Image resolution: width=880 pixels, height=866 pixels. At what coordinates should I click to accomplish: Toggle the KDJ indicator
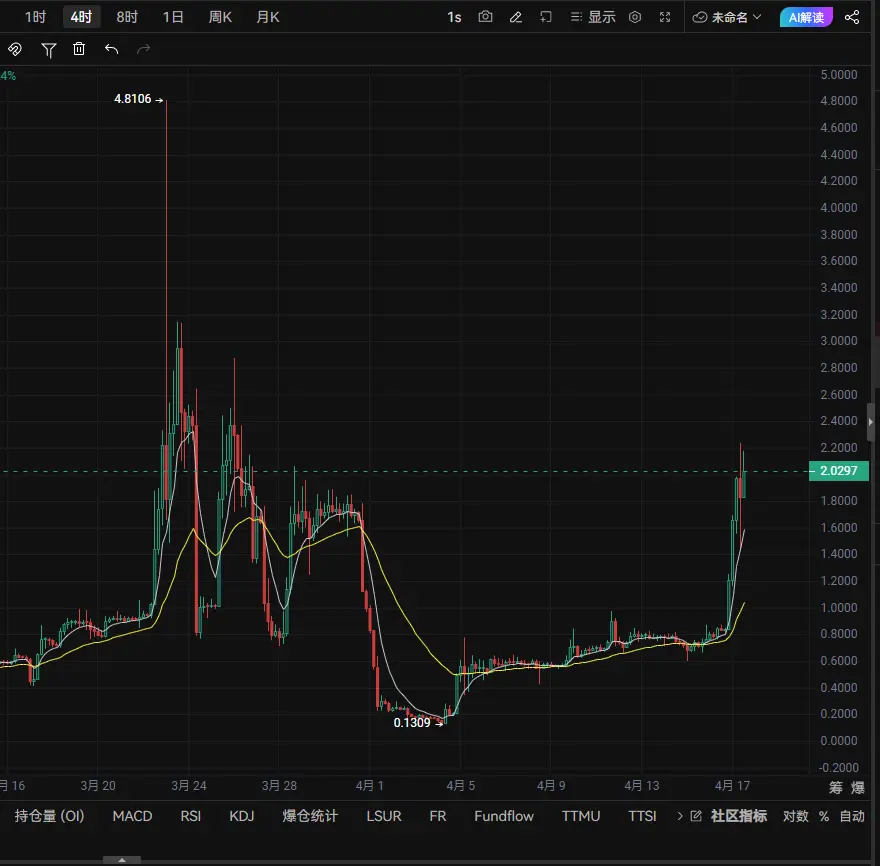[x=242, y=815]
